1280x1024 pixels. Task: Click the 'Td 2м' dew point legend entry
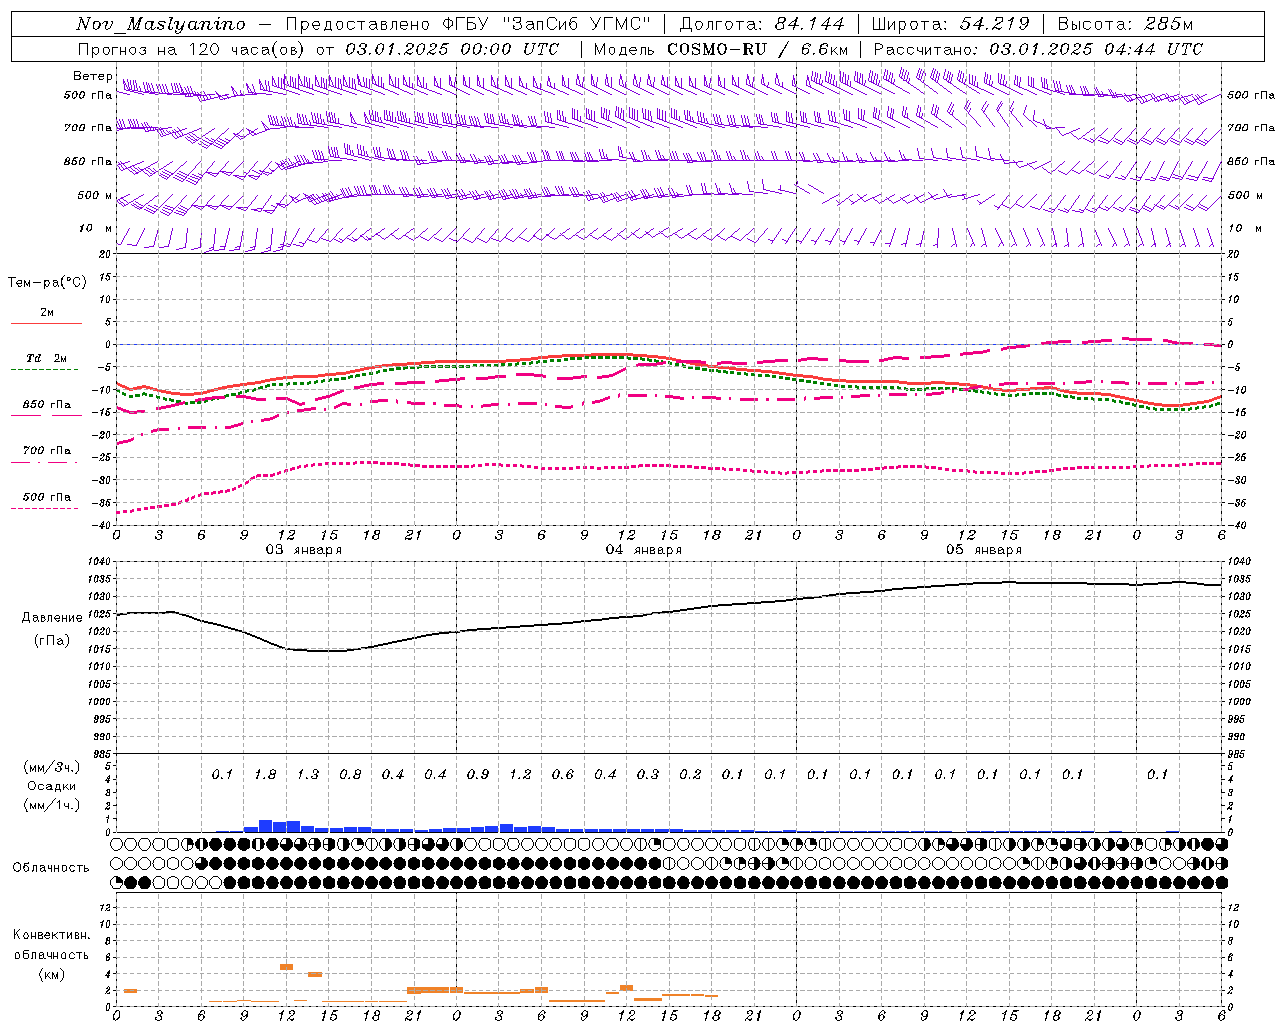[46, 358]
